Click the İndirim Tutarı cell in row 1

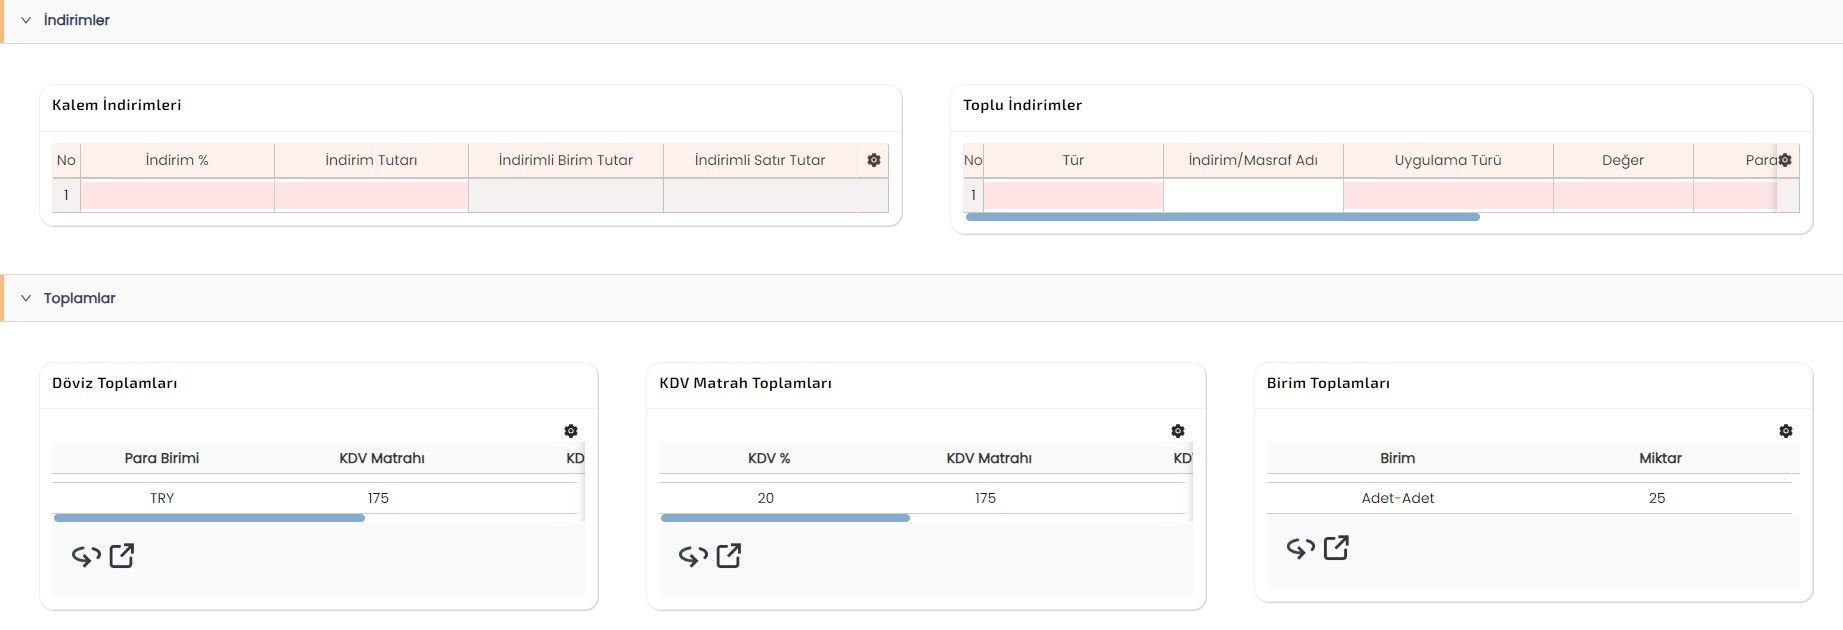(x=371, y=195)
